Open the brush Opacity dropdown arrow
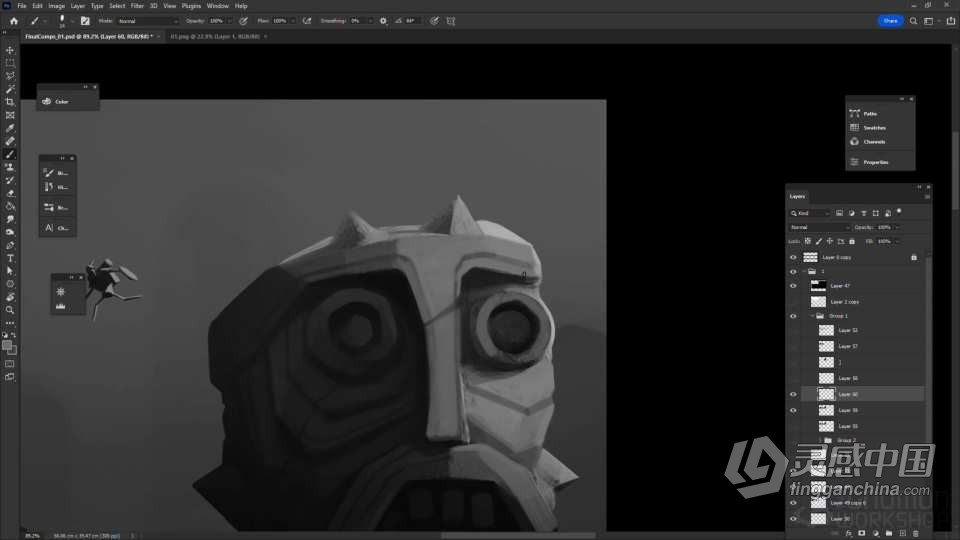This screenshot has width=960, height=540. [x=230, y=21]
